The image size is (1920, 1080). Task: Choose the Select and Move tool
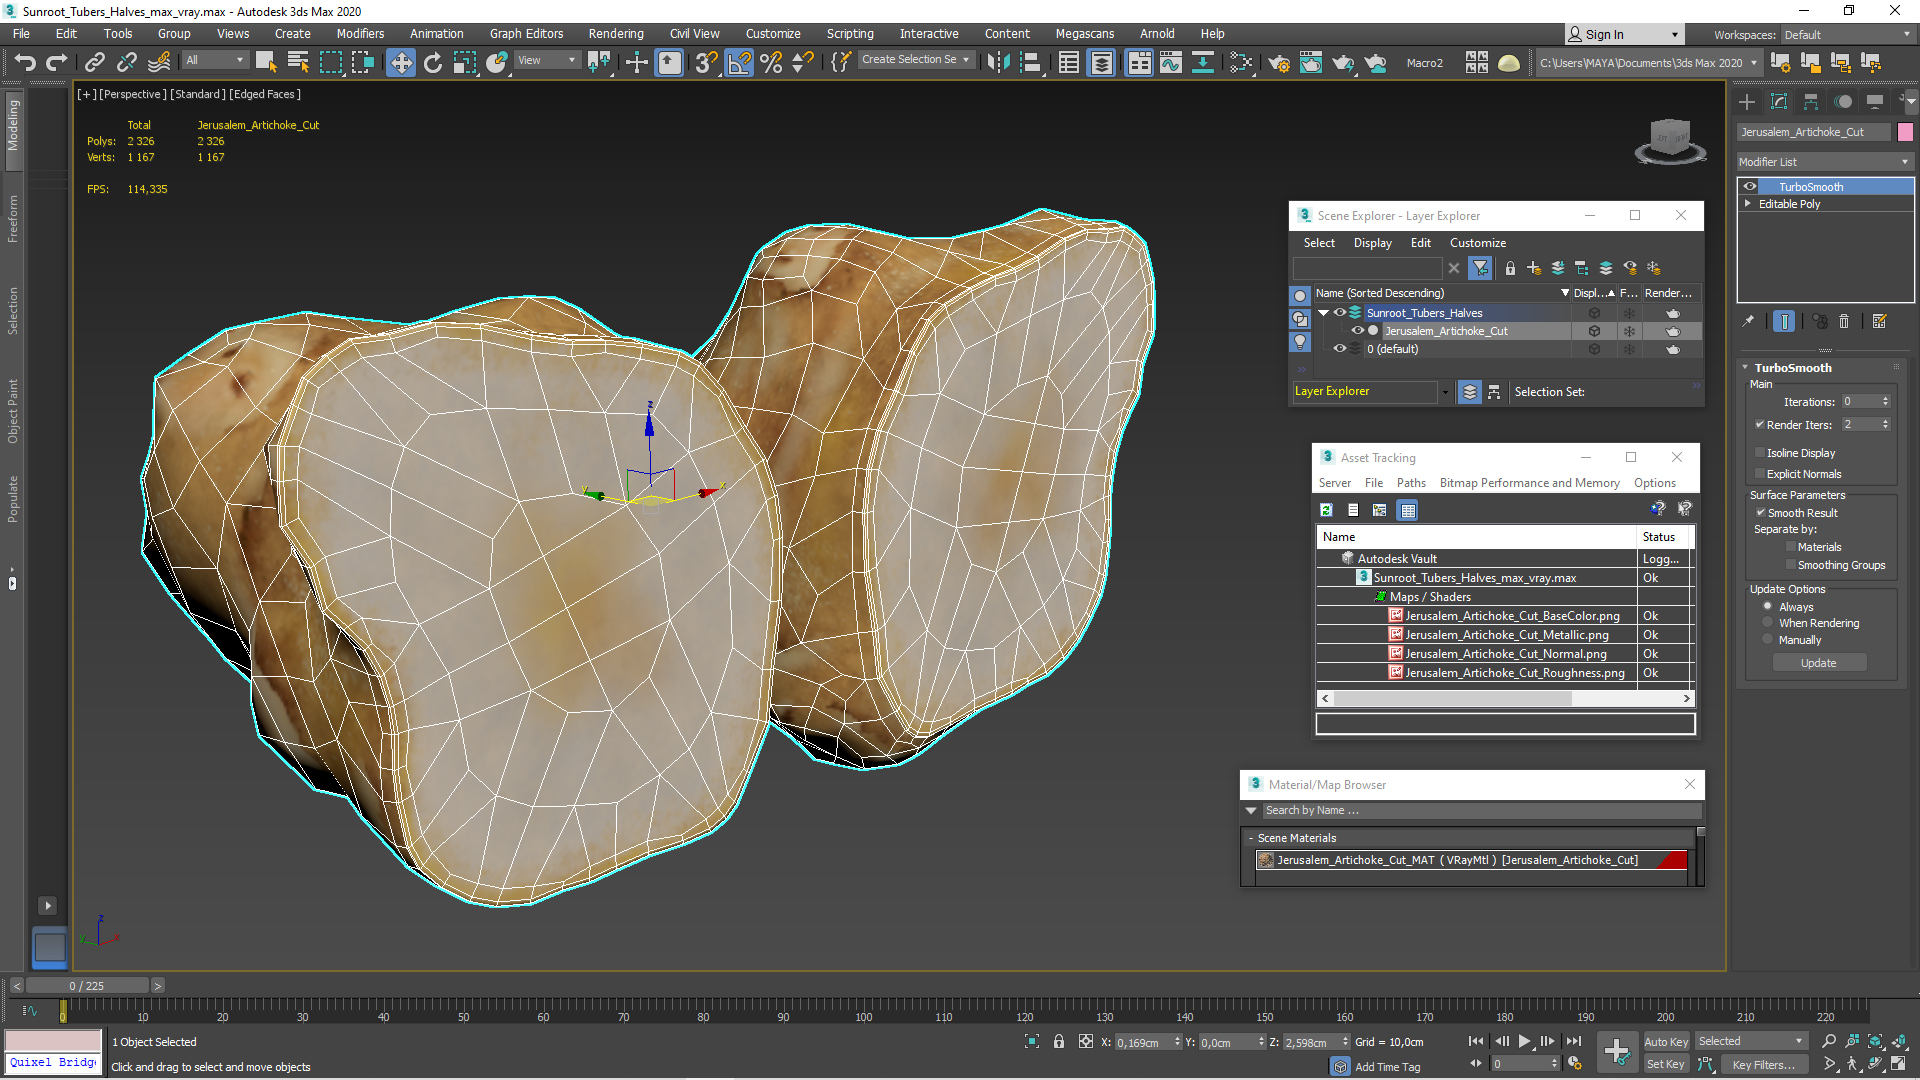(401, 63)
